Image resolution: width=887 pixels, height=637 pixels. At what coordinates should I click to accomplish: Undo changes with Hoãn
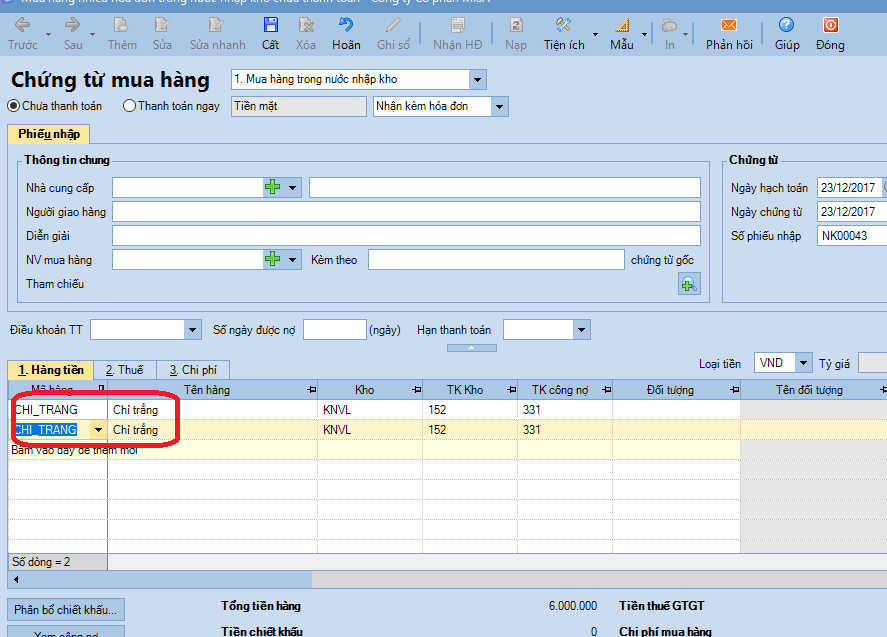[x=346, y=34]
